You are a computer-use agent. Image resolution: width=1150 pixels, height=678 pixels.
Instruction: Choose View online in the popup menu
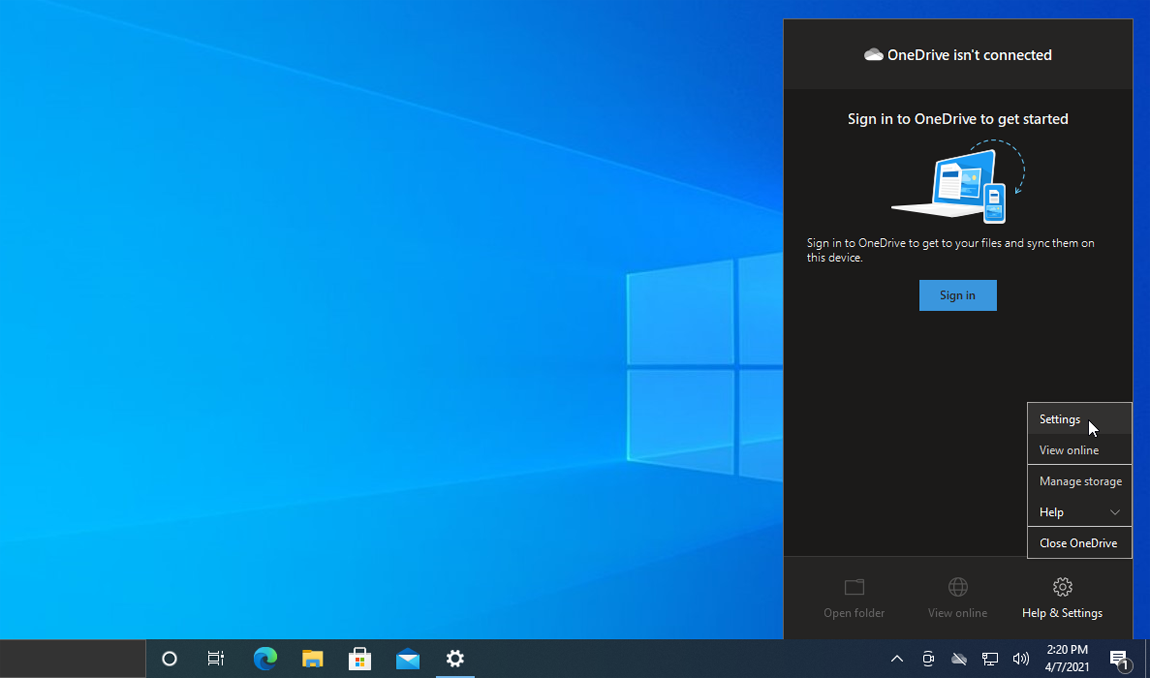tap(1079, 450)
